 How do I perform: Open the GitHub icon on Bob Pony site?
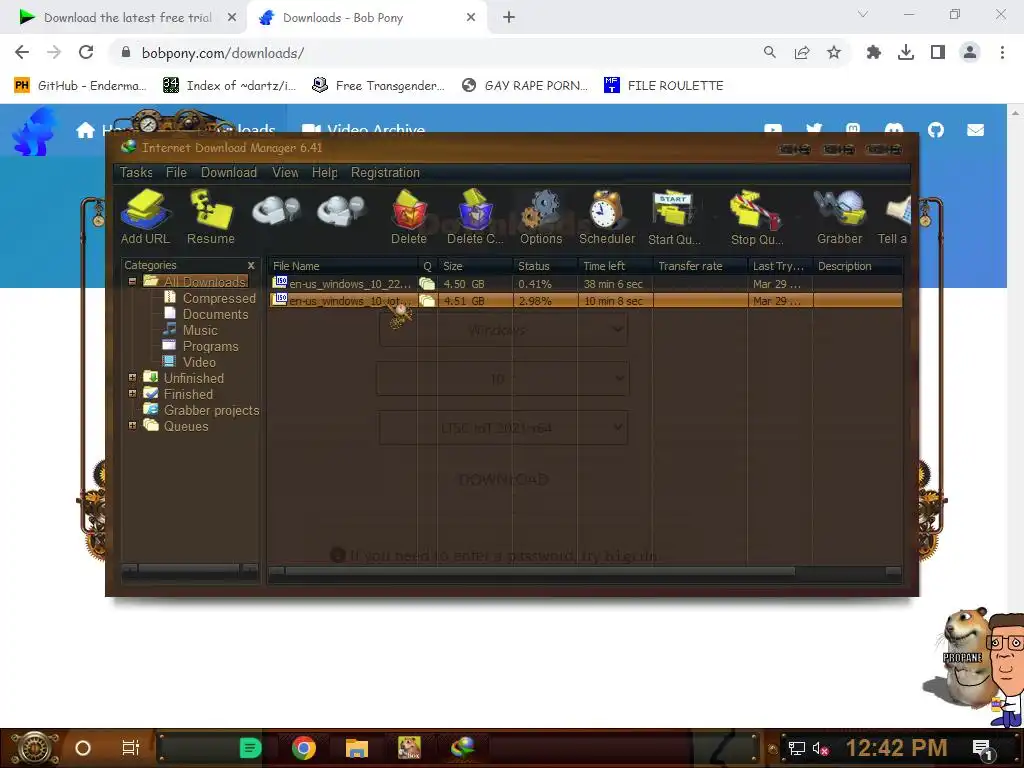point(936,130)
